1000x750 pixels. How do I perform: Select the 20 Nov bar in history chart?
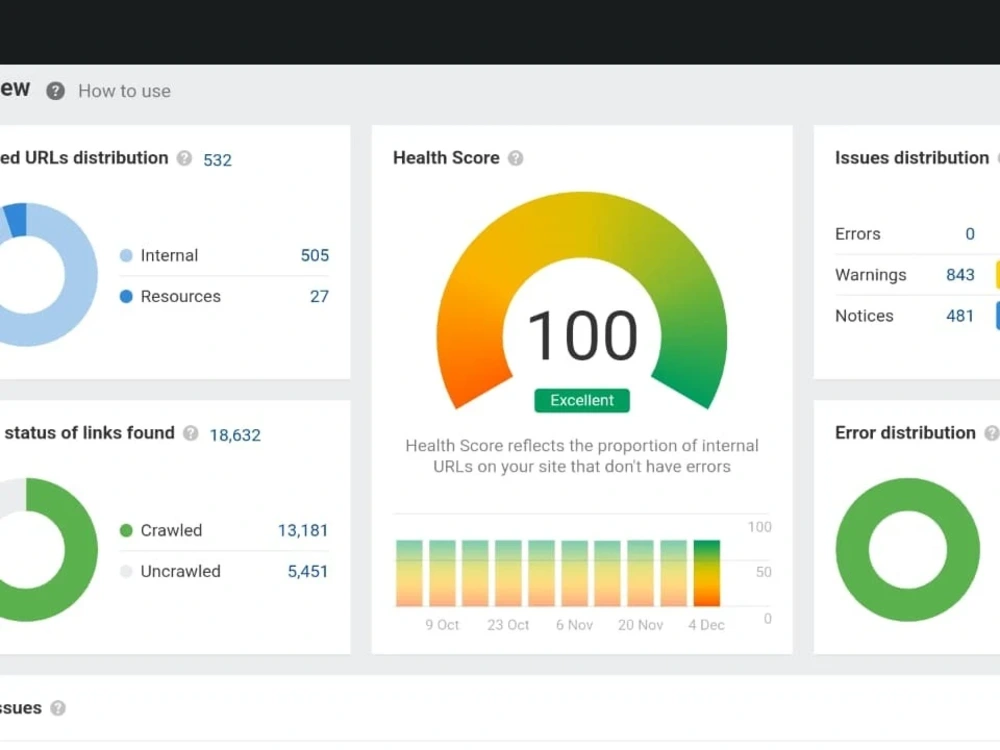tap(640, 573)
